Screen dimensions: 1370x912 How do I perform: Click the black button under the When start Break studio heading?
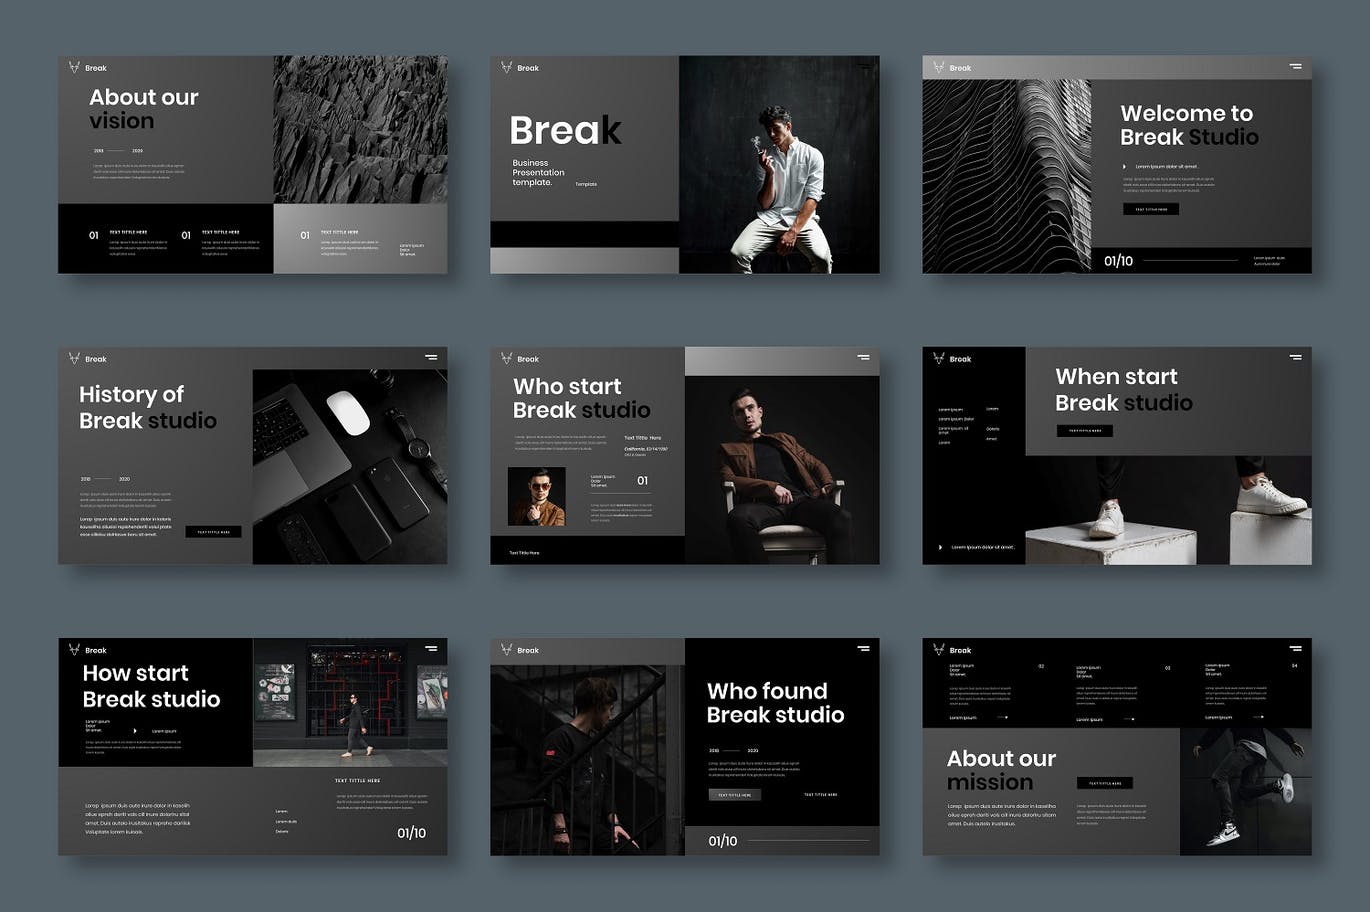pos(1084,431)
